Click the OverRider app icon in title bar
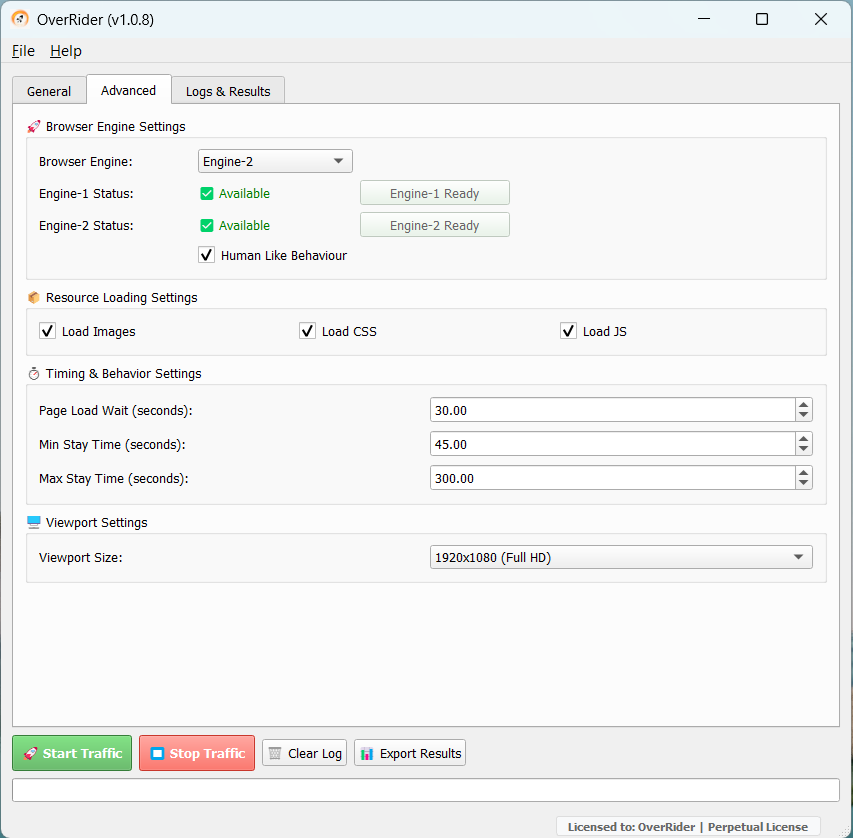Viewport: 853px width, 838px height. pyautogui.click(x=19, y=19)
